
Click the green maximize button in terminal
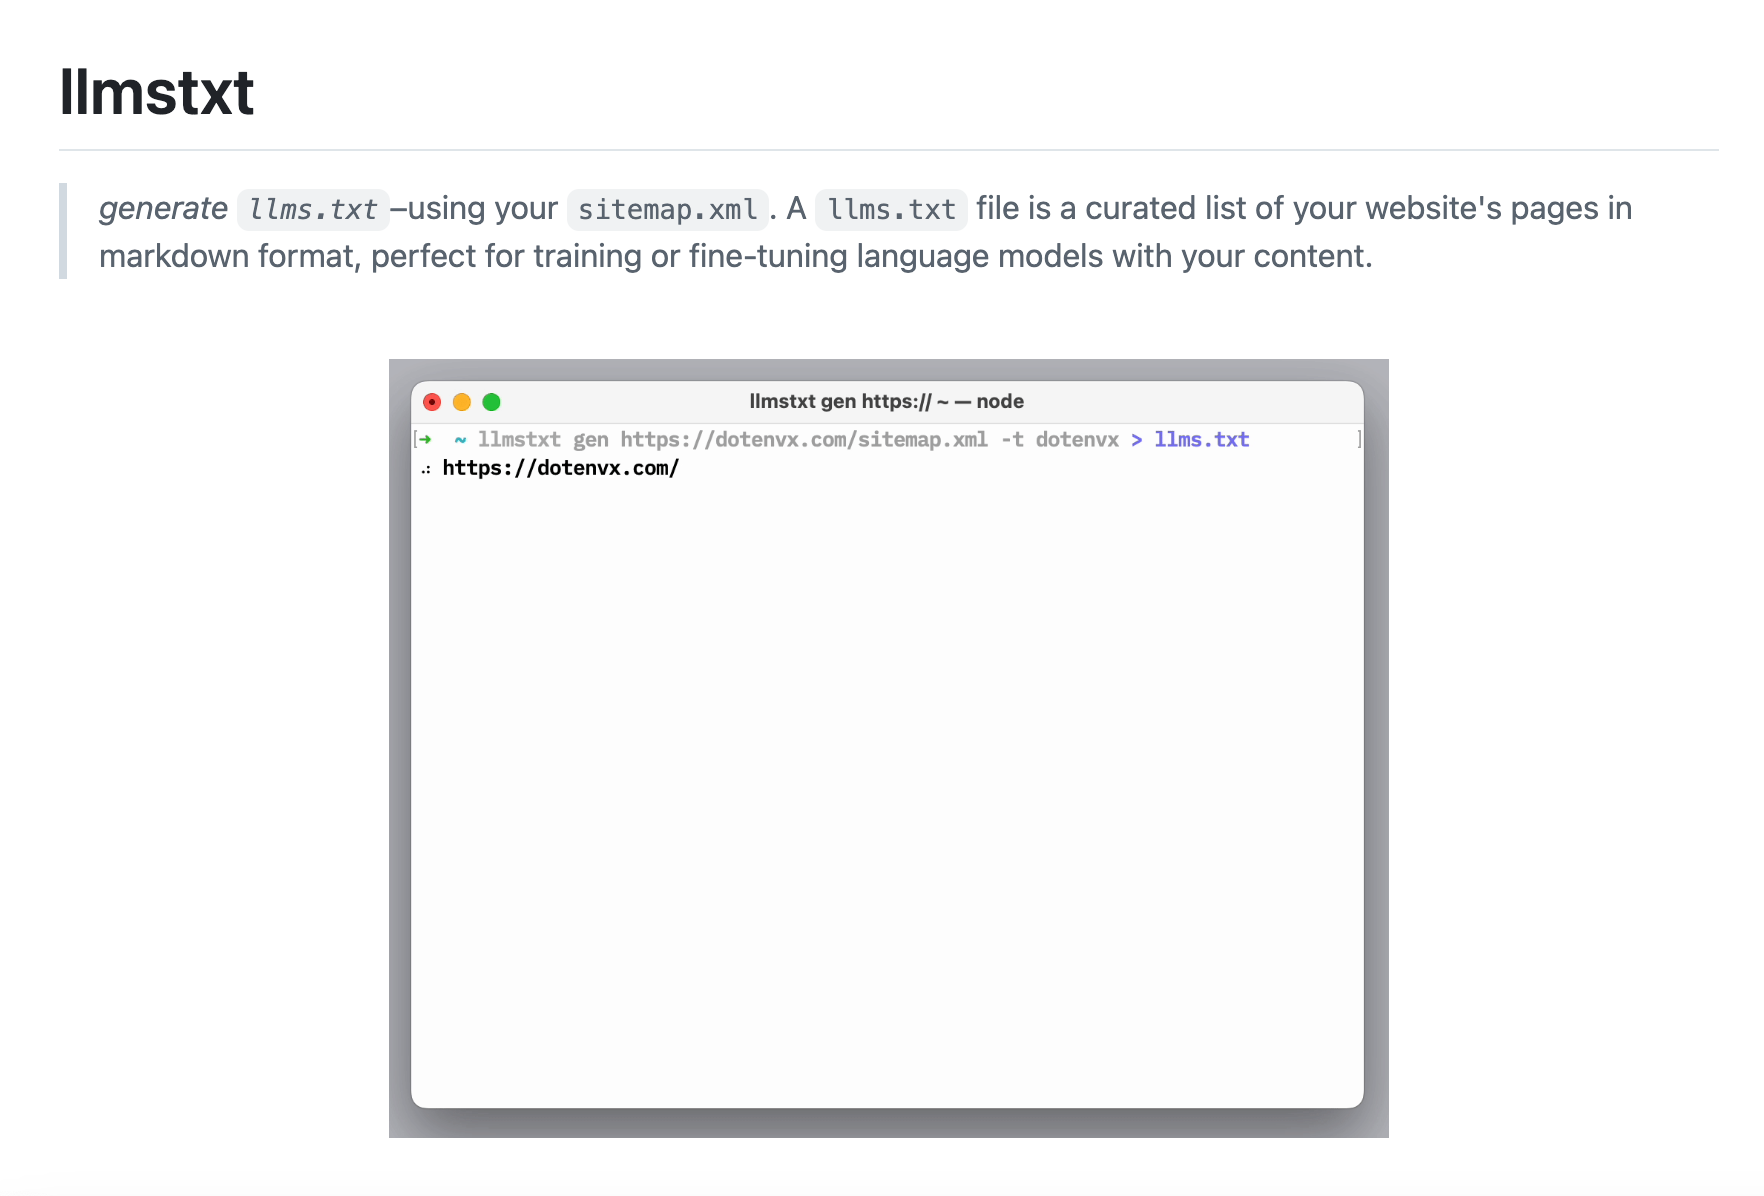click(491, 402)
